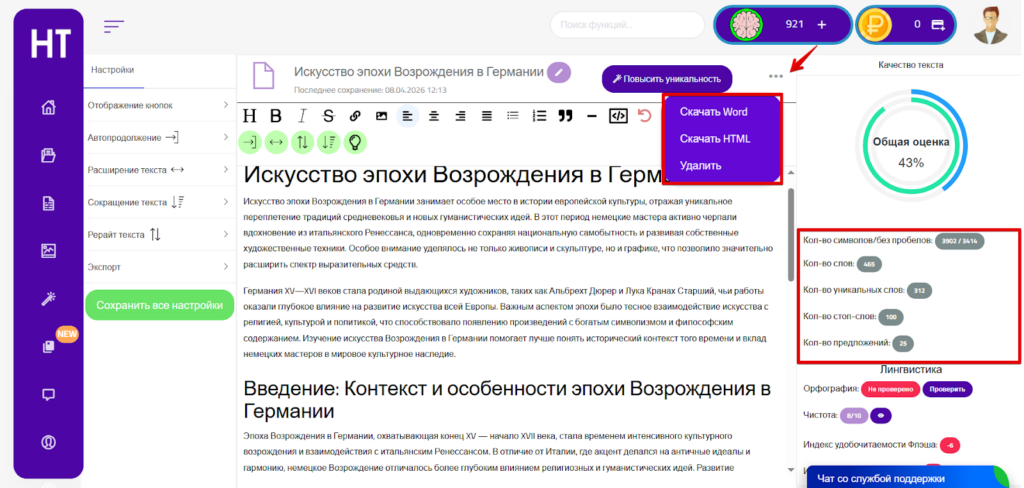
Task: Click the 465 word count badge
Action: [870, 265]
